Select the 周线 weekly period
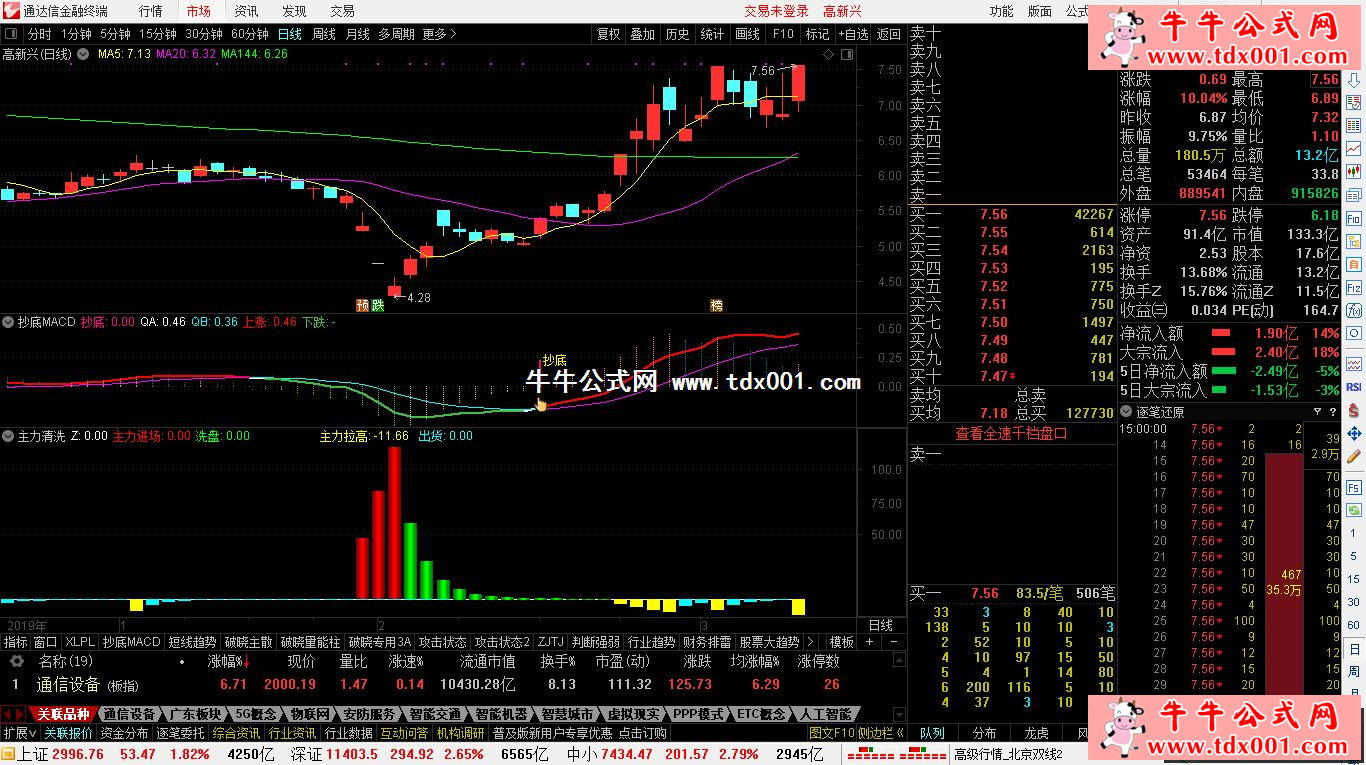This screenshot has height=765, width=1366. click(324, 34)
